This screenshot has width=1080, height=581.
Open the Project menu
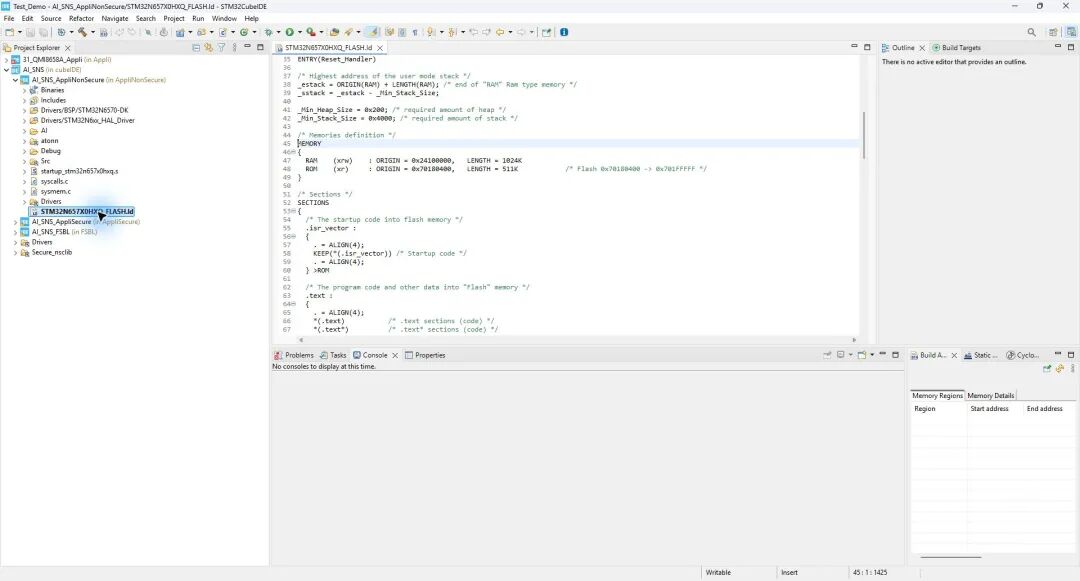[174, 19]
